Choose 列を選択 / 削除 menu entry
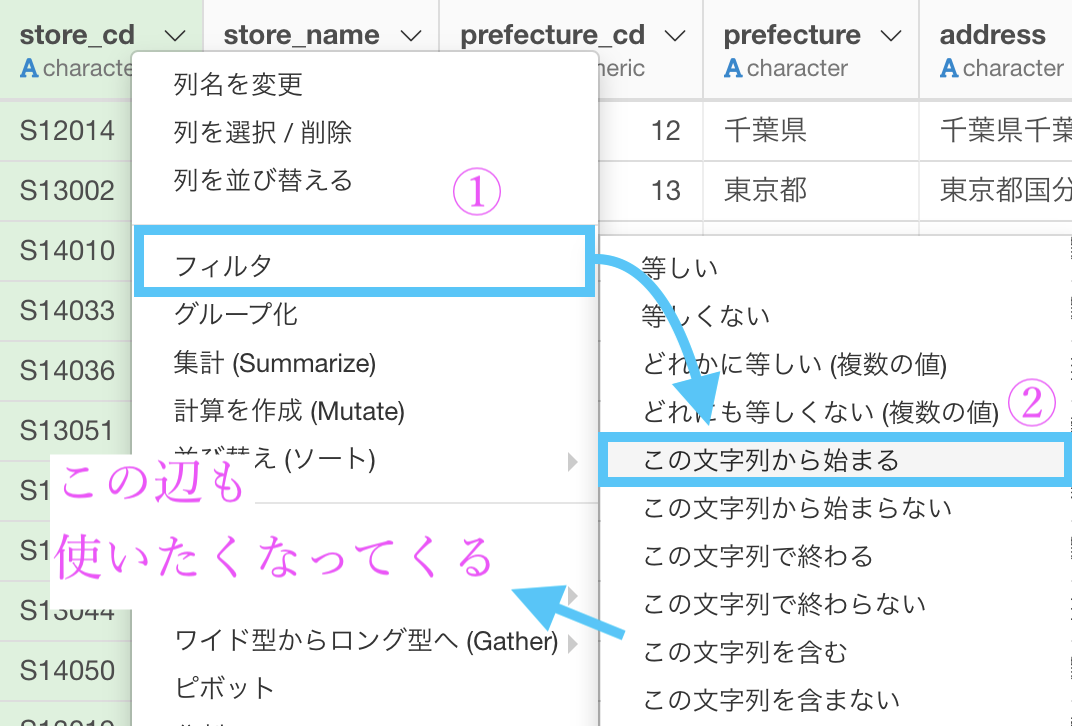 tap(262, 132)
